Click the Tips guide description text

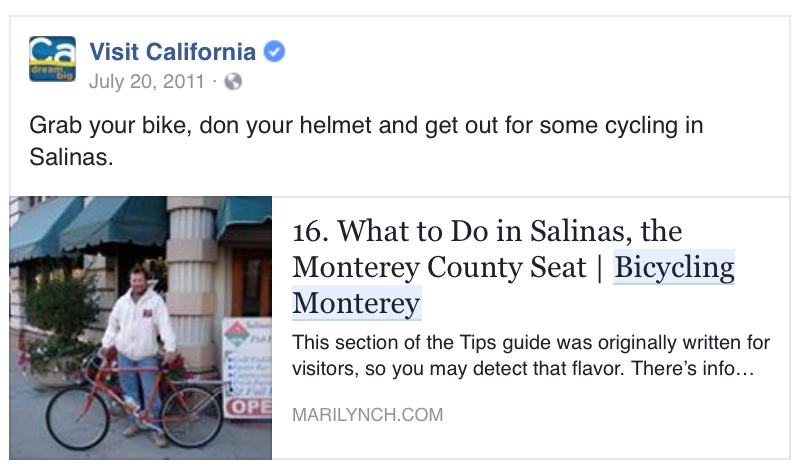pyautogui.click(x=531, y=355)
